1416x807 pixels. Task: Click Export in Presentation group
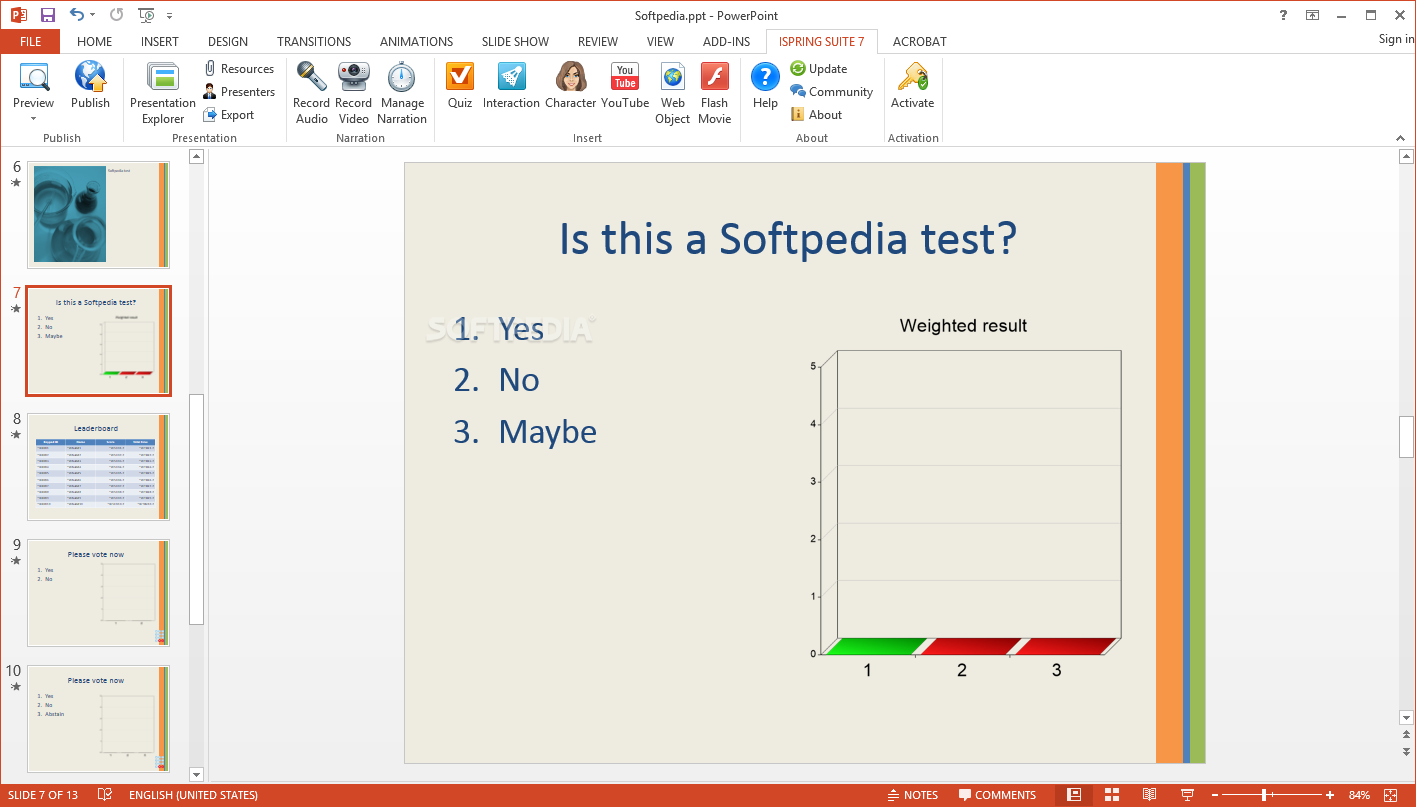pos(228,115)
